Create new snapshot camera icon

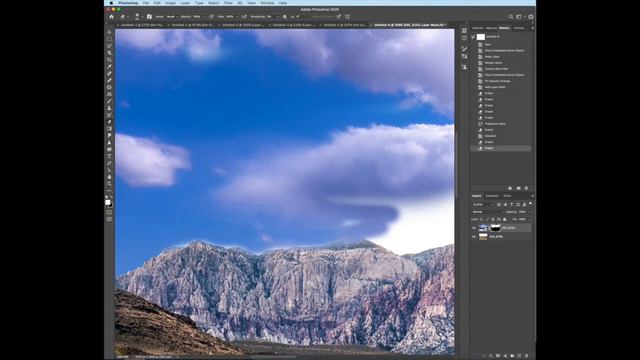[518, 188]
